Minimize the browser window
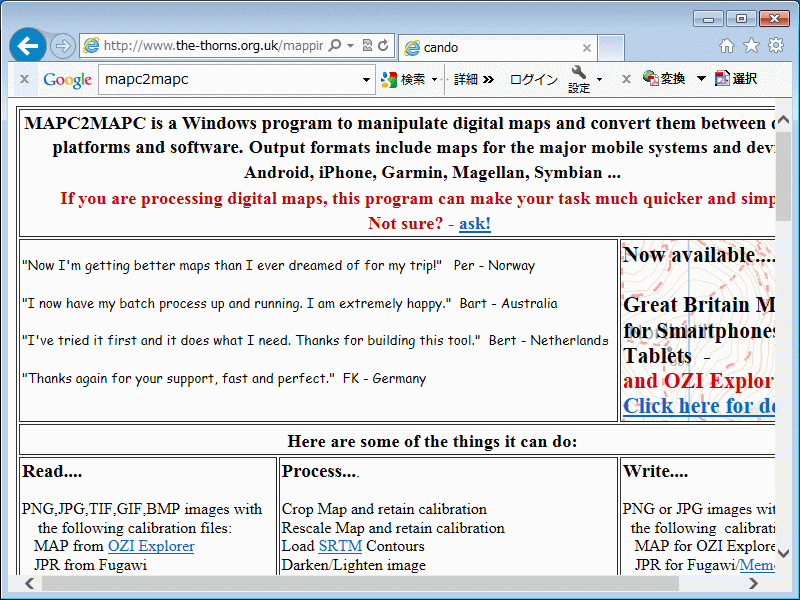This screenshot has width=800, height=600. [708, 19]
